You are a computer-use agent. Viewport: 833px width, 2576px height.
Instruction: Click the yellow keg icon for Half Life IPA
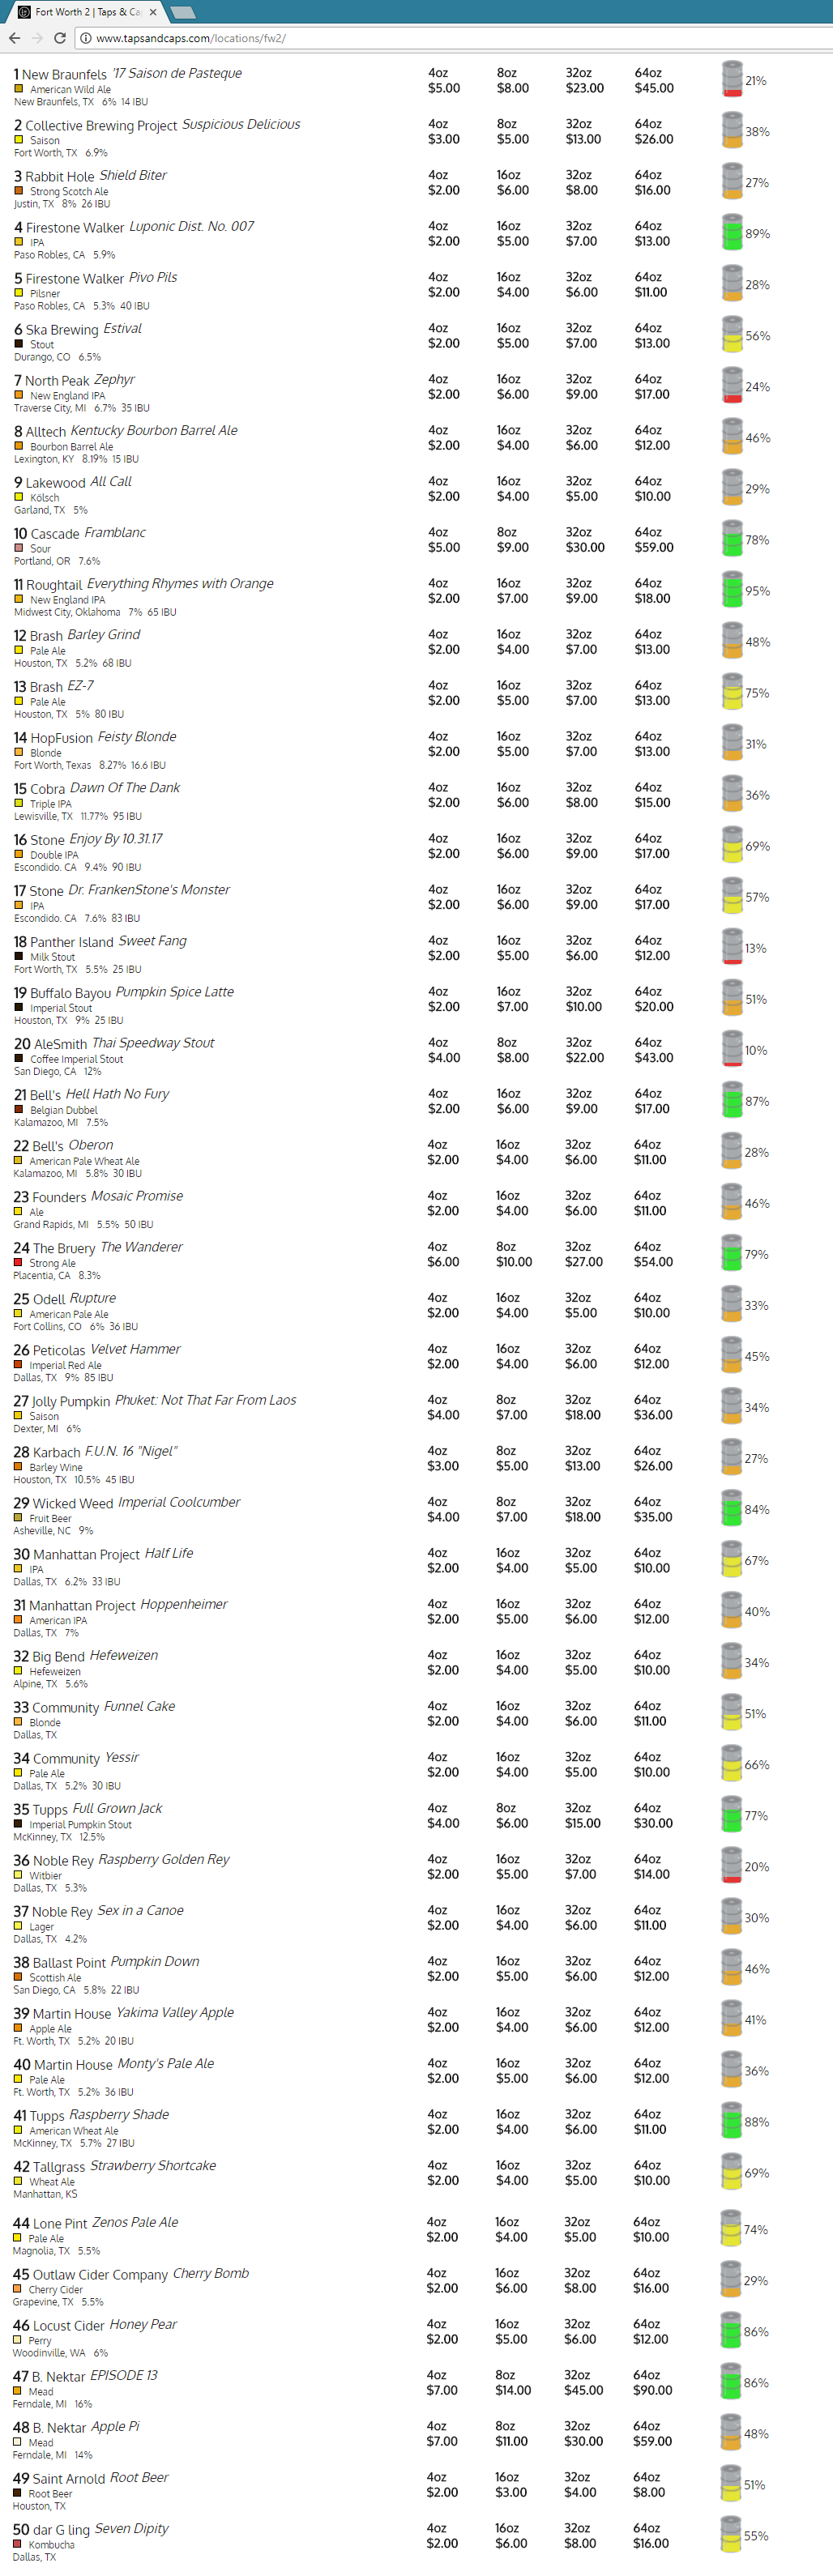tap(731, 1559)
